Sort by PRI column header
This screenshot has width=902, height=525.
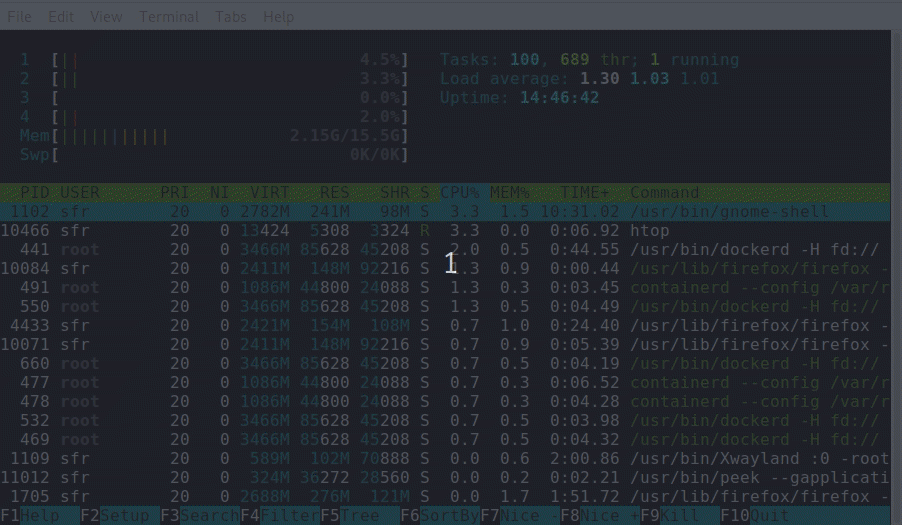point(174,193)
